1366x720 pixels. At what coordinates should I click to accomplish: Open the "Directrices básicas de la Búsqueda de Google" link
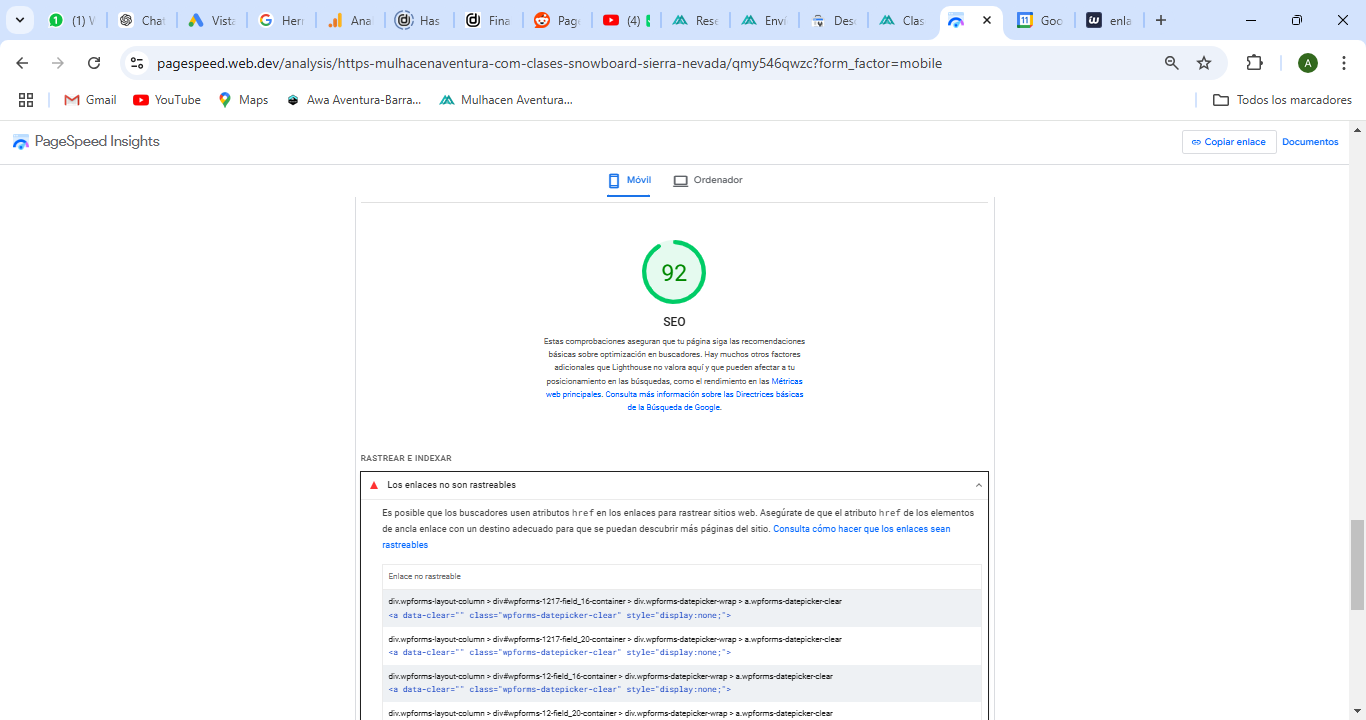tap(715, 401)
